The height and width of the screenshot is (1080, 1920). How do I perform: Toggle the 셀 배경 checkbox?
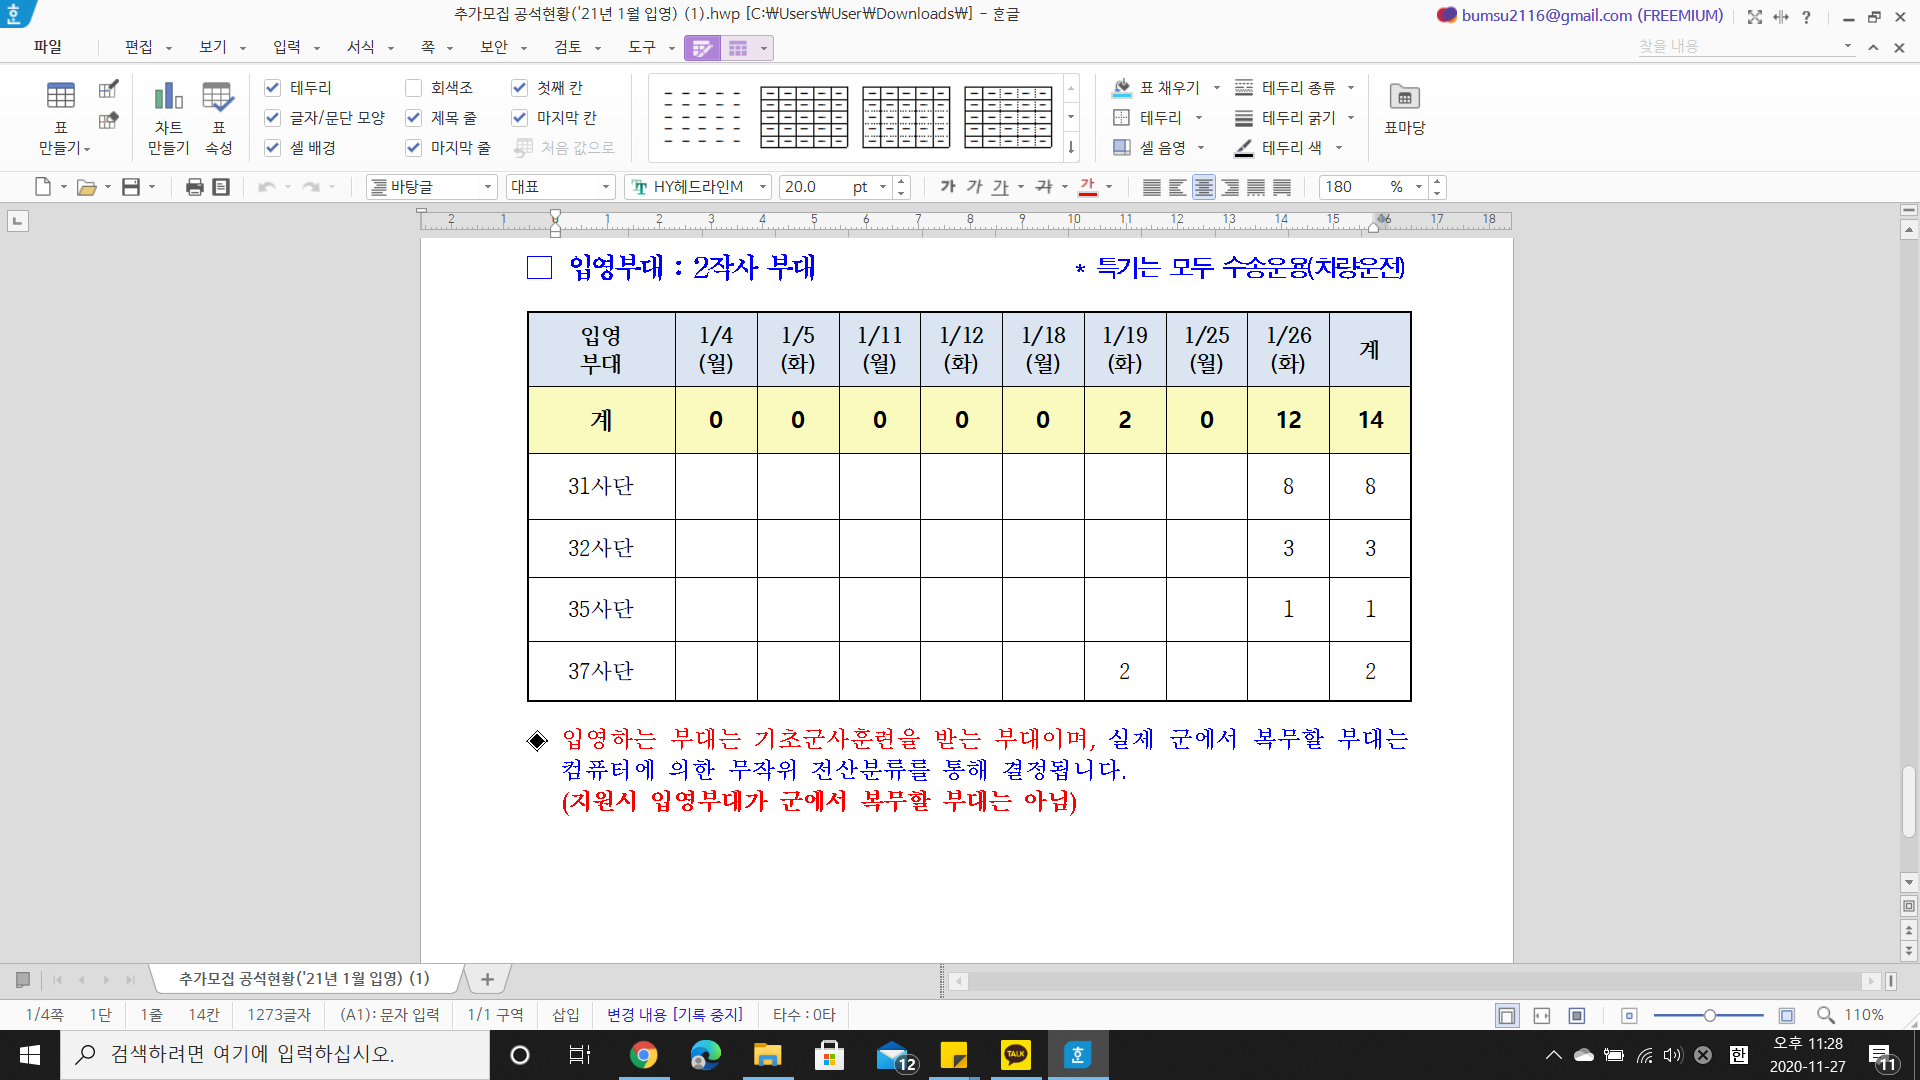point(272,148)
